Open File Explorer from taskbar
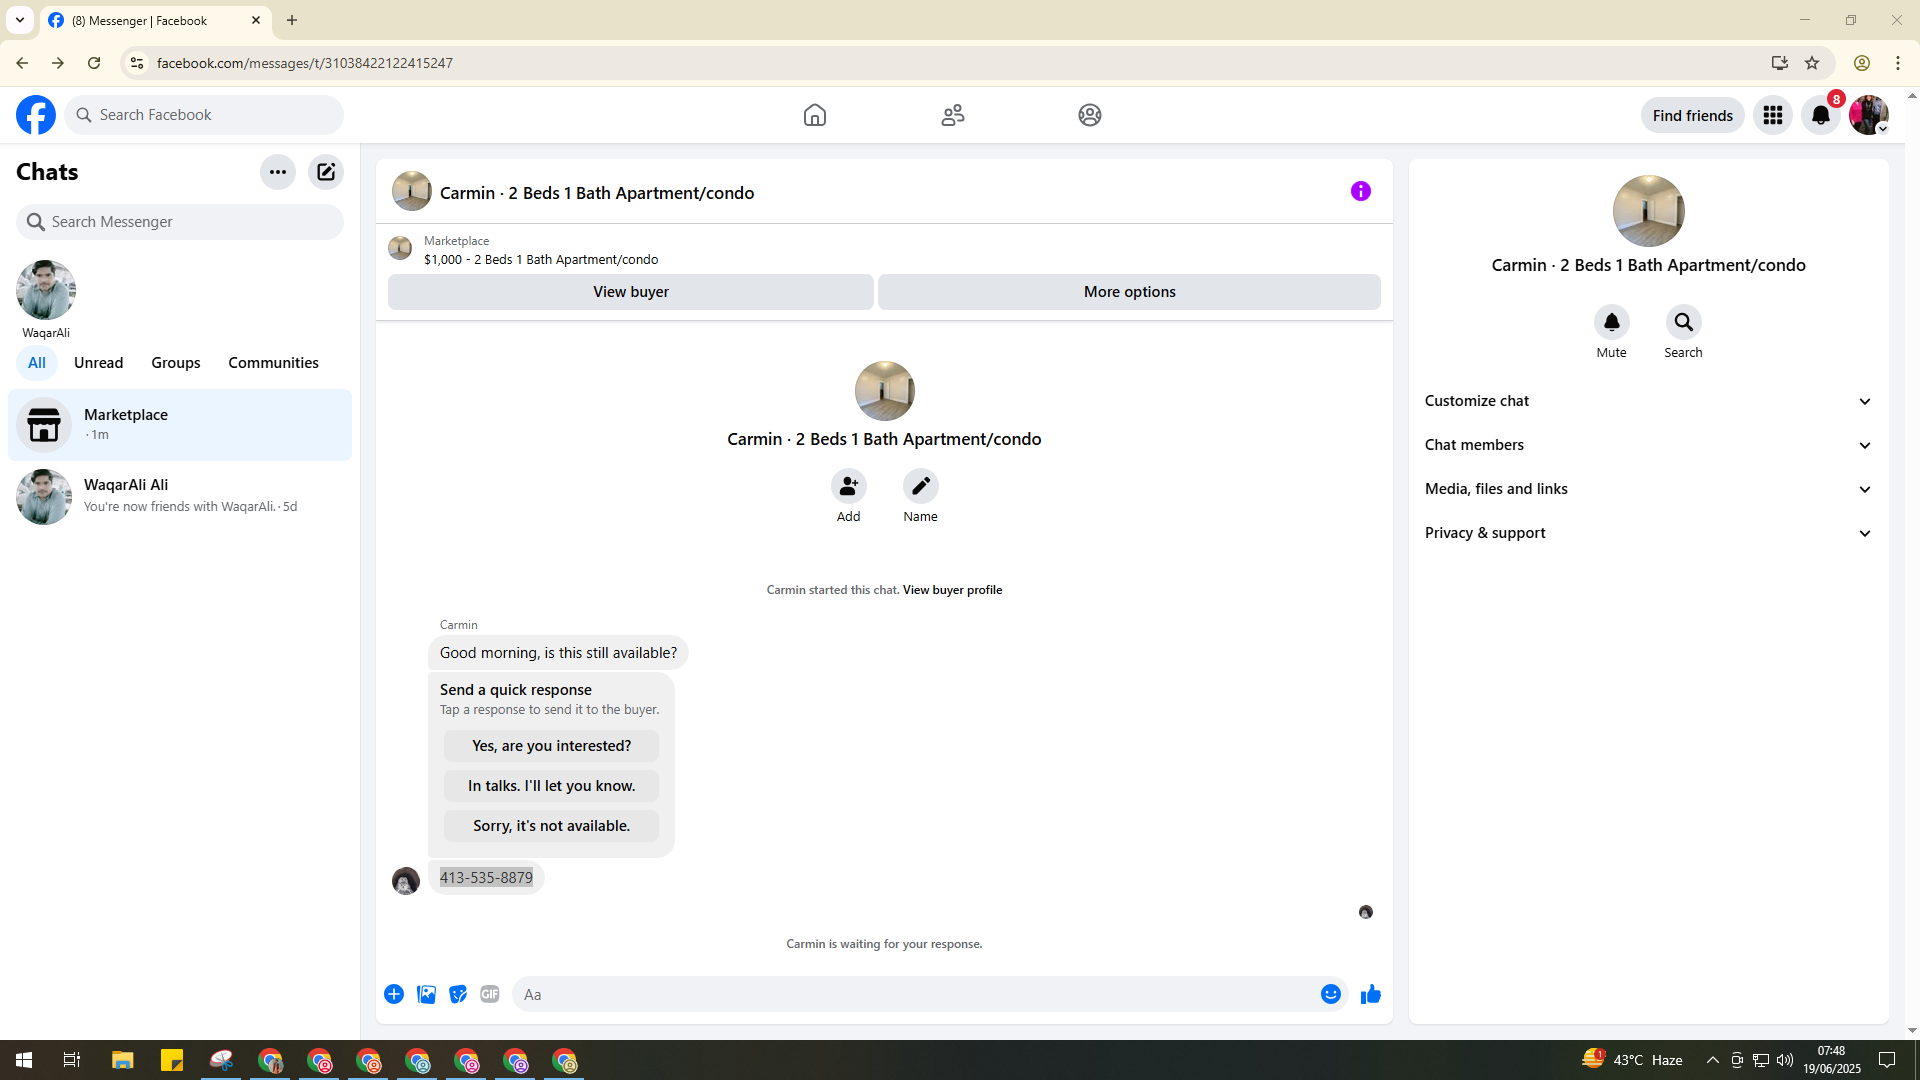Screen dimensions: 1920x1080 click(x=123, y=1060)
